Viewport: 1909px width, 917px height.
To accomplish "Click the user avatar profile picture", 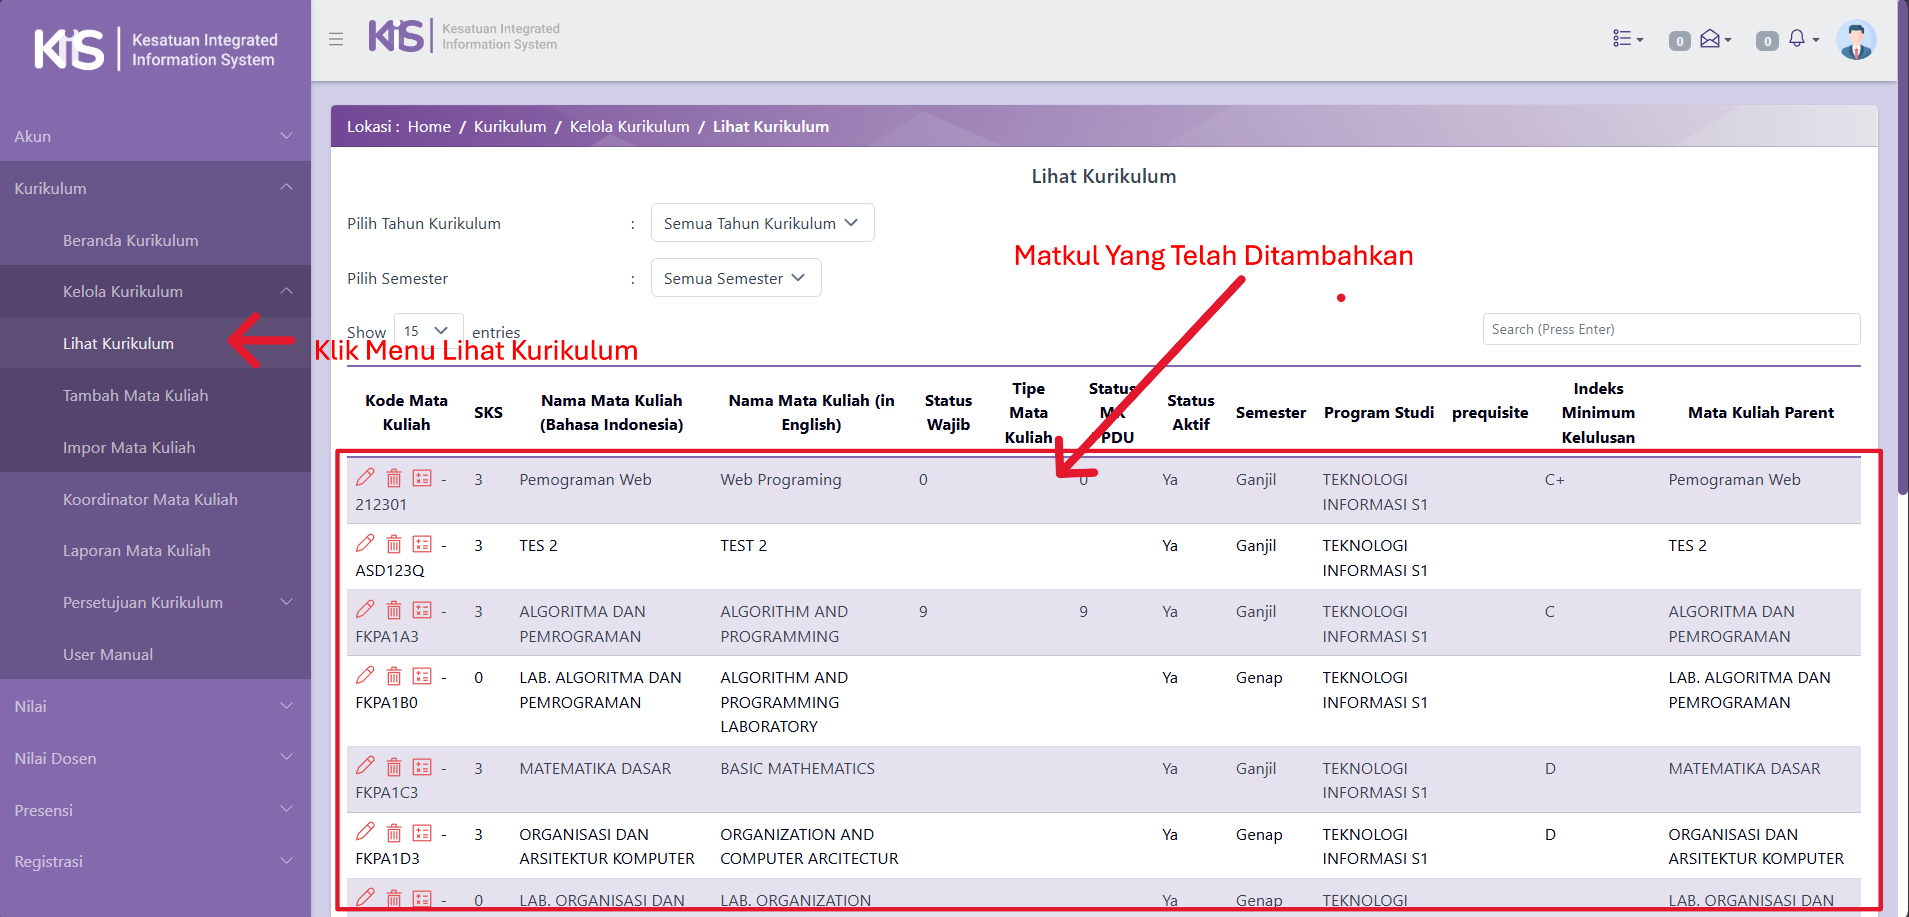I will click(x=1856, y=40).
